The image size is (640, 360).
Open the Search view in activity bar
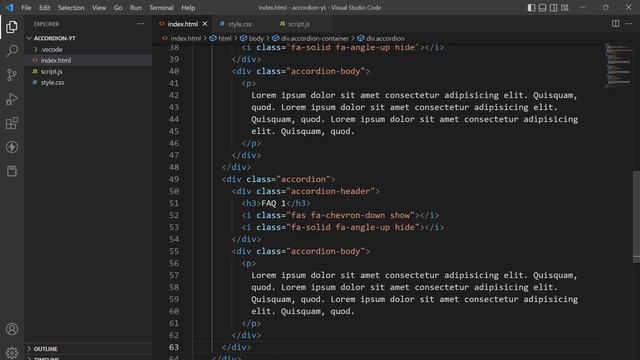coord(12,51)
